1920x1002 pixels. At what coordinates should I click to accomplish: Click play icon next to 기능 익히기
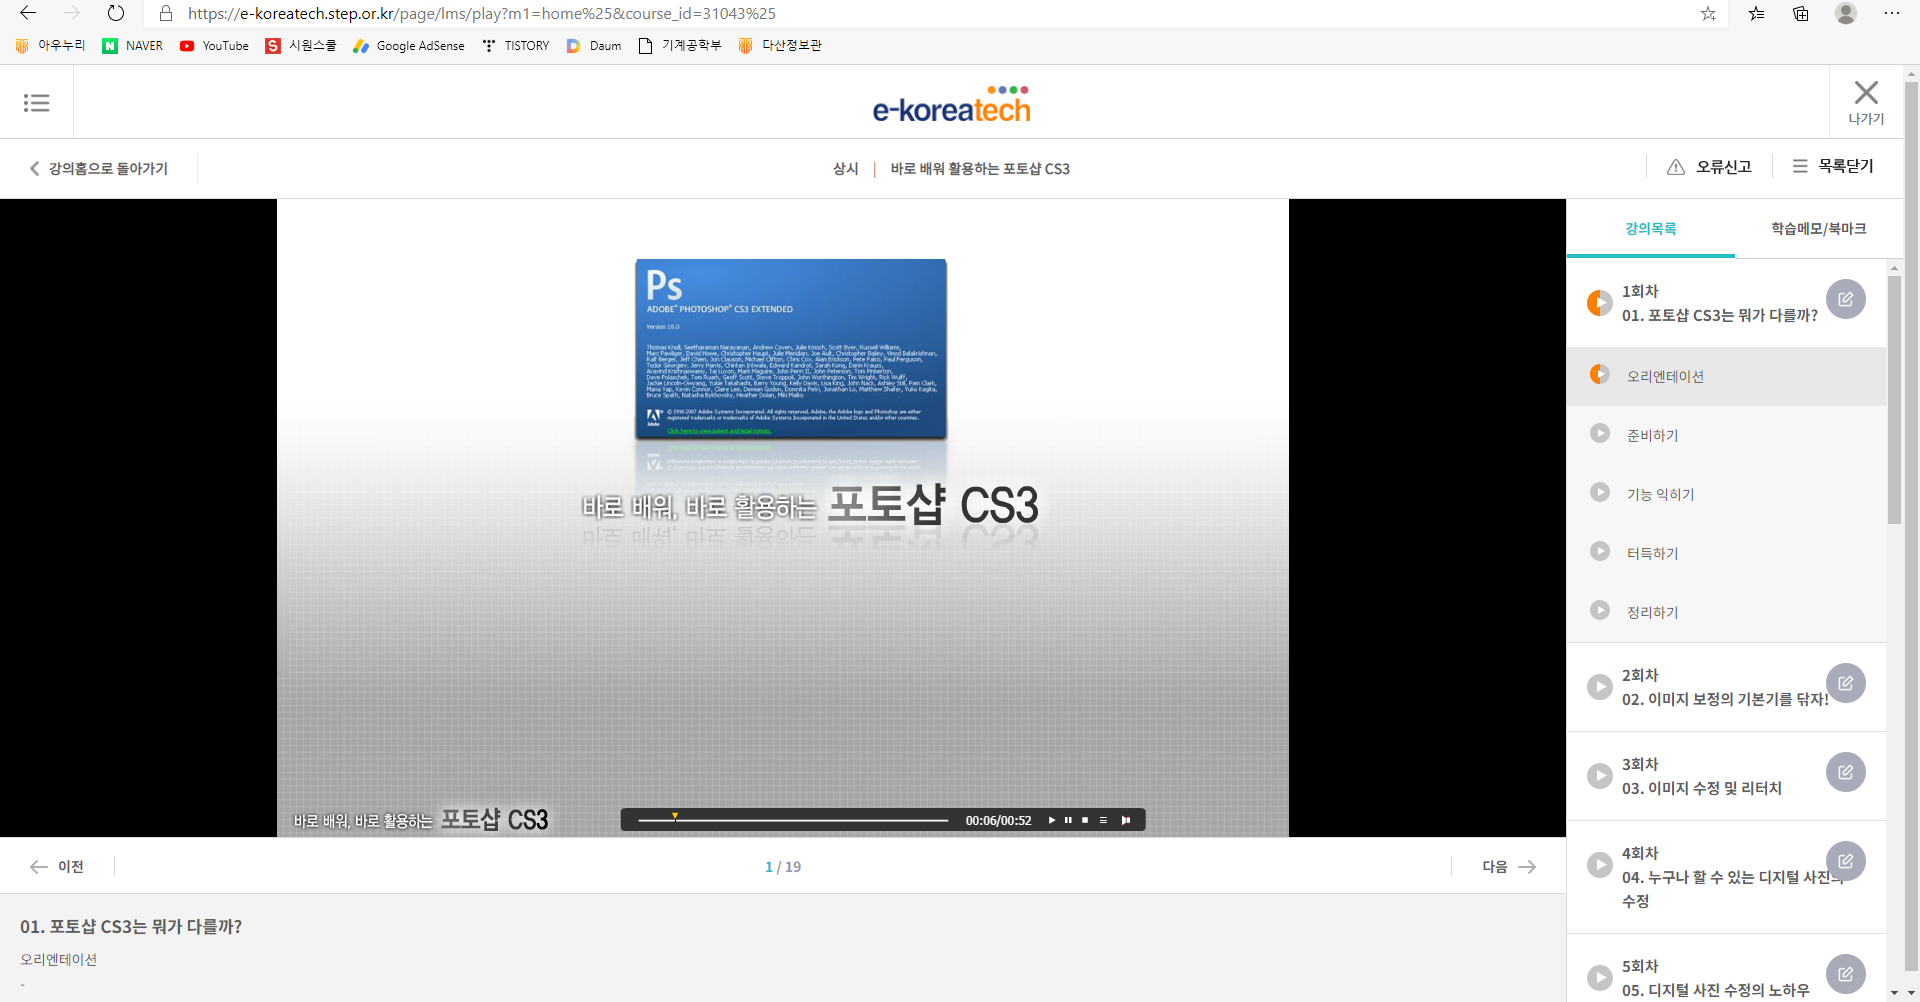pos(1600,492)
